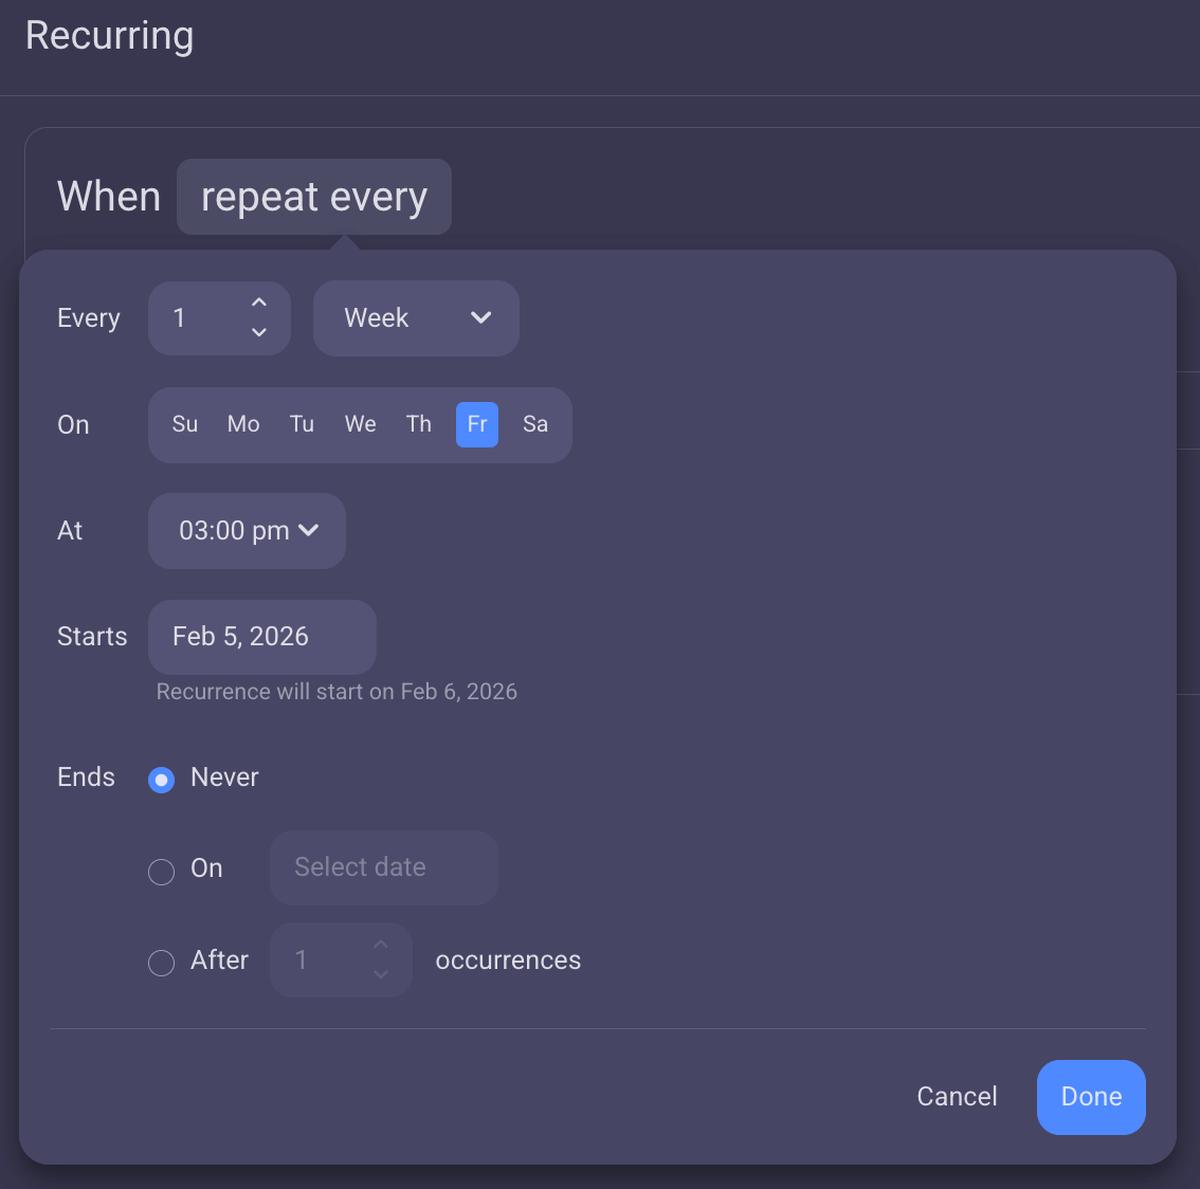Dismiss the dialog with Cancel
This screenshot has height=1189, width=1200.
click(956, 1097)
